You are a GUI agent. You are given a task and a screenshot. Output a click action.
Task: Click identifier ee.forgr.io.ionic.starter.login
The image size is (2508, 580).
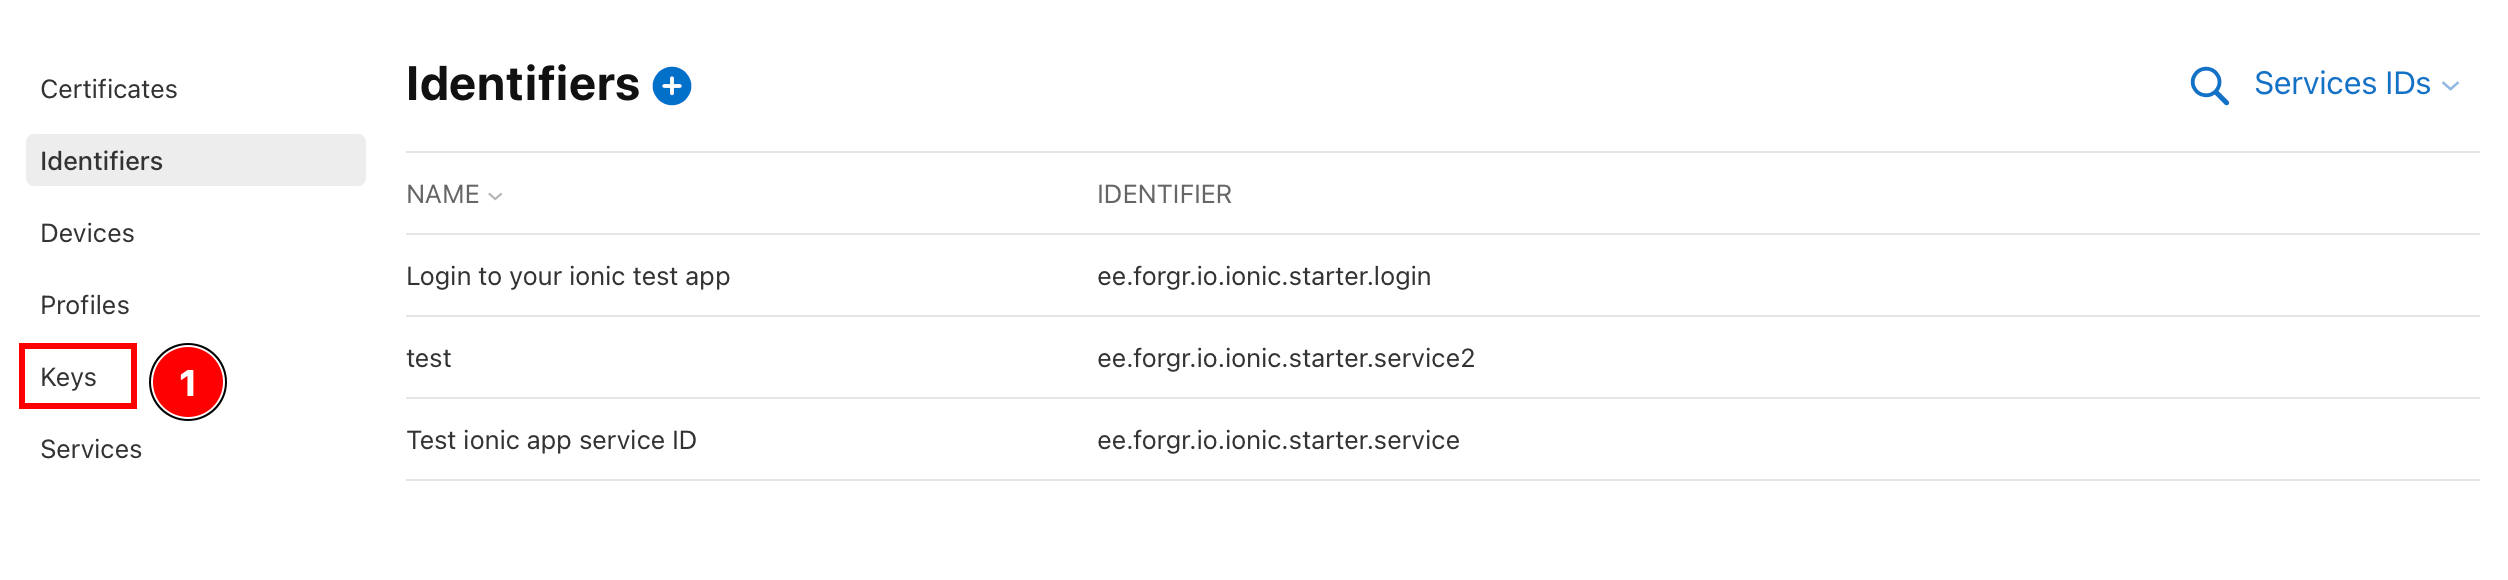[1263, 276]
